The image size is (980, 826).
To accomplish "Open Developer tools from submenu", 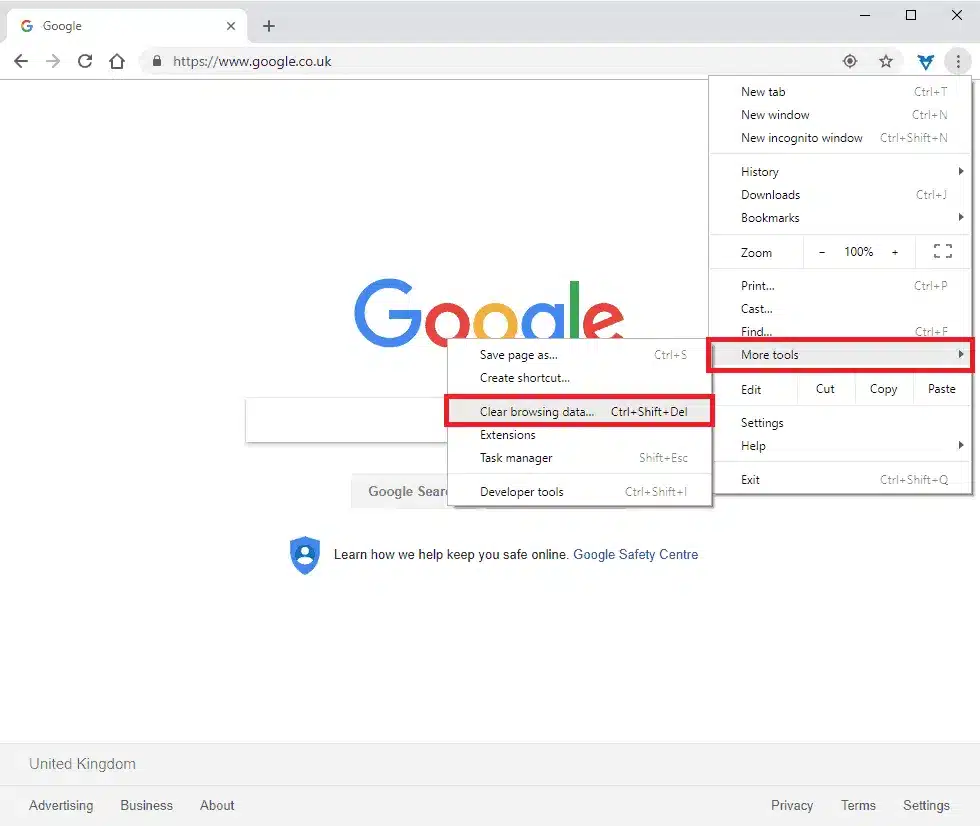I will point(579,492).
